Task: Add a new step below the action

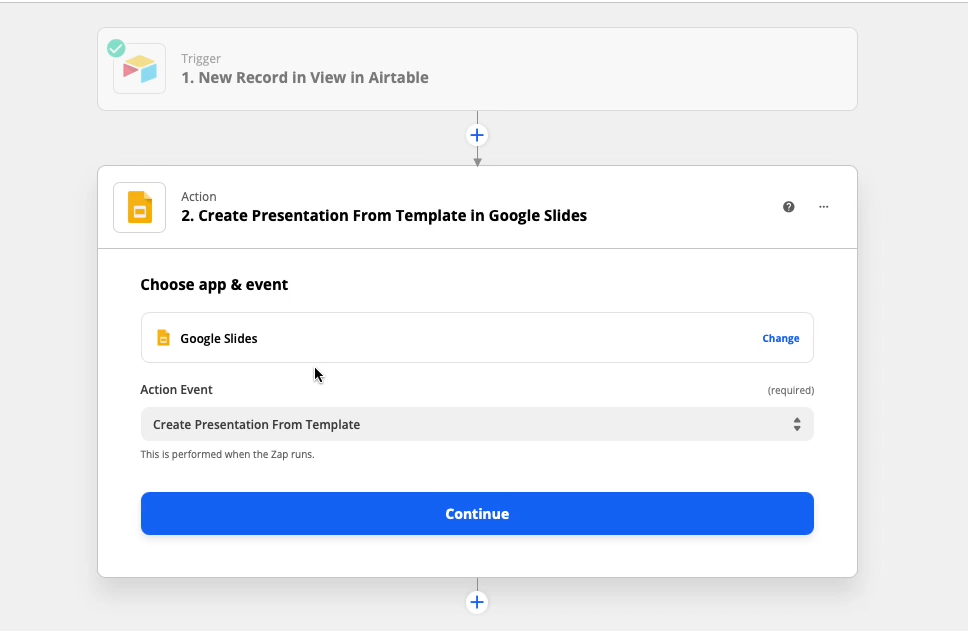Action: pos(477,602)
